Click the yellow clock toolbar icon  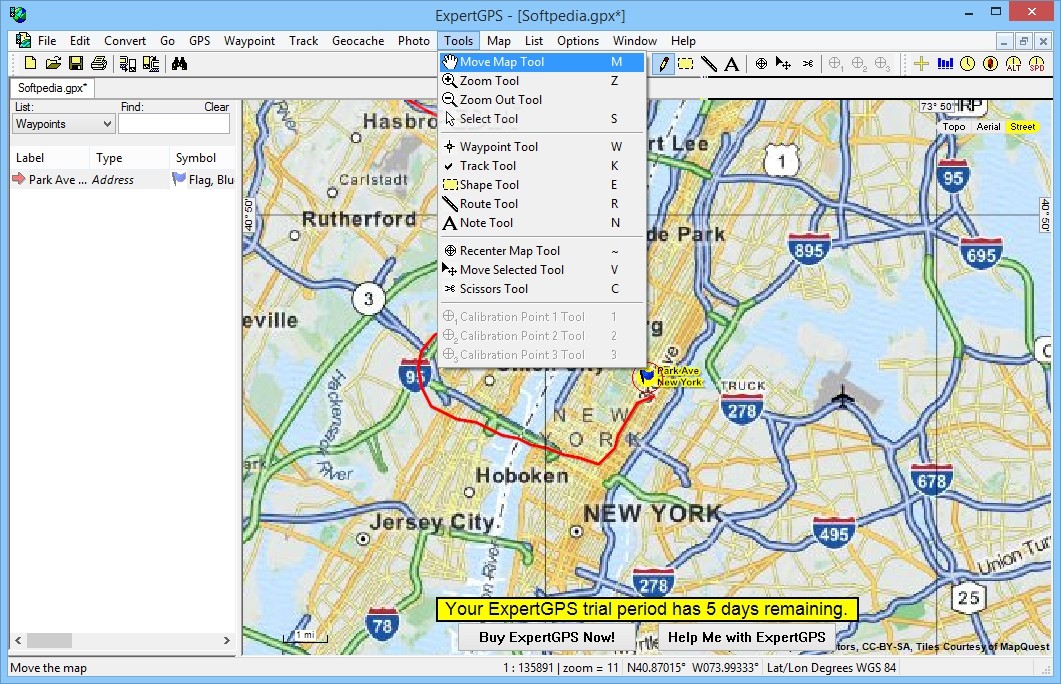click(x=968, y=64)
